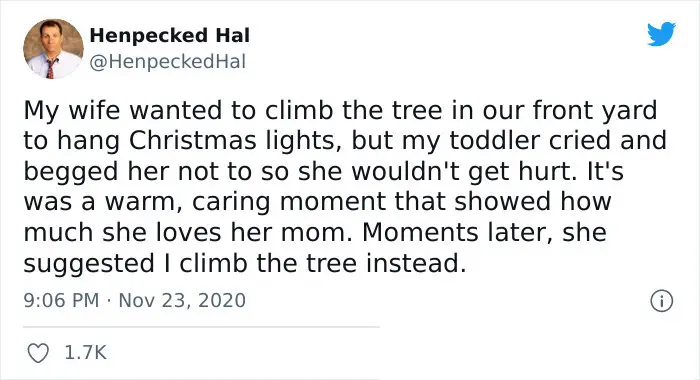Click the 9:06 PM timestamp
The height and width of the screenshot is (380, 700).
click(x=61, y=300)
